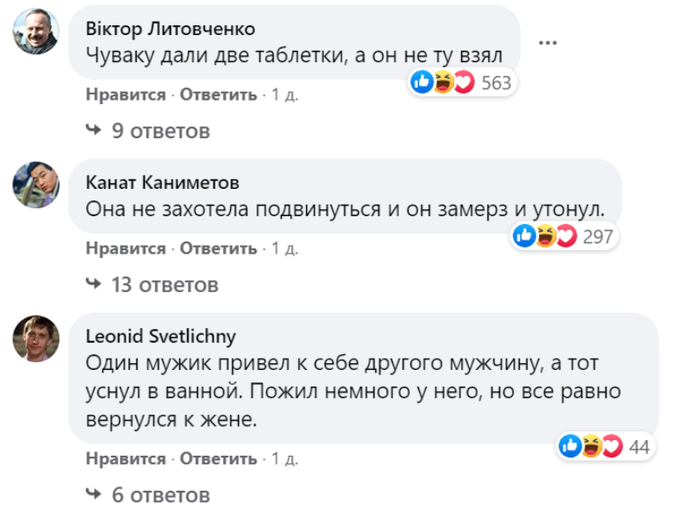Click the reply arrow icon beside 13 ответов
The height and width of the screenshot is (517, 700).
93,284
